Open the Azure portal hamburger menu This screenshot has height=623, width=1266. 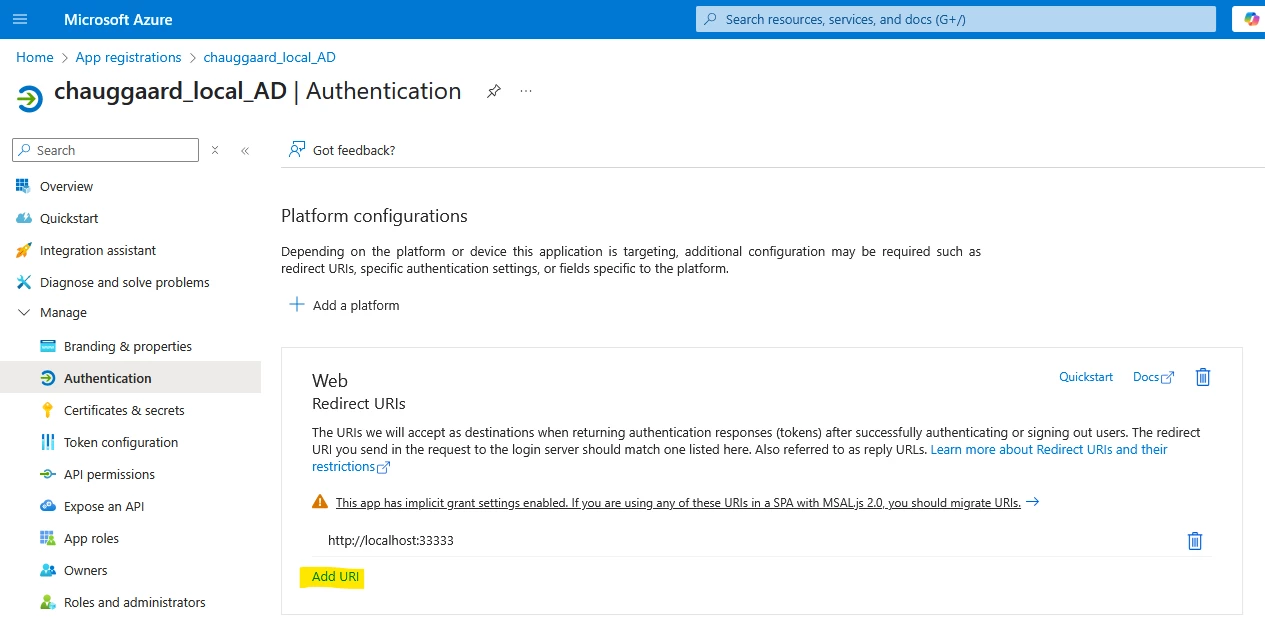tap(20, 19)
